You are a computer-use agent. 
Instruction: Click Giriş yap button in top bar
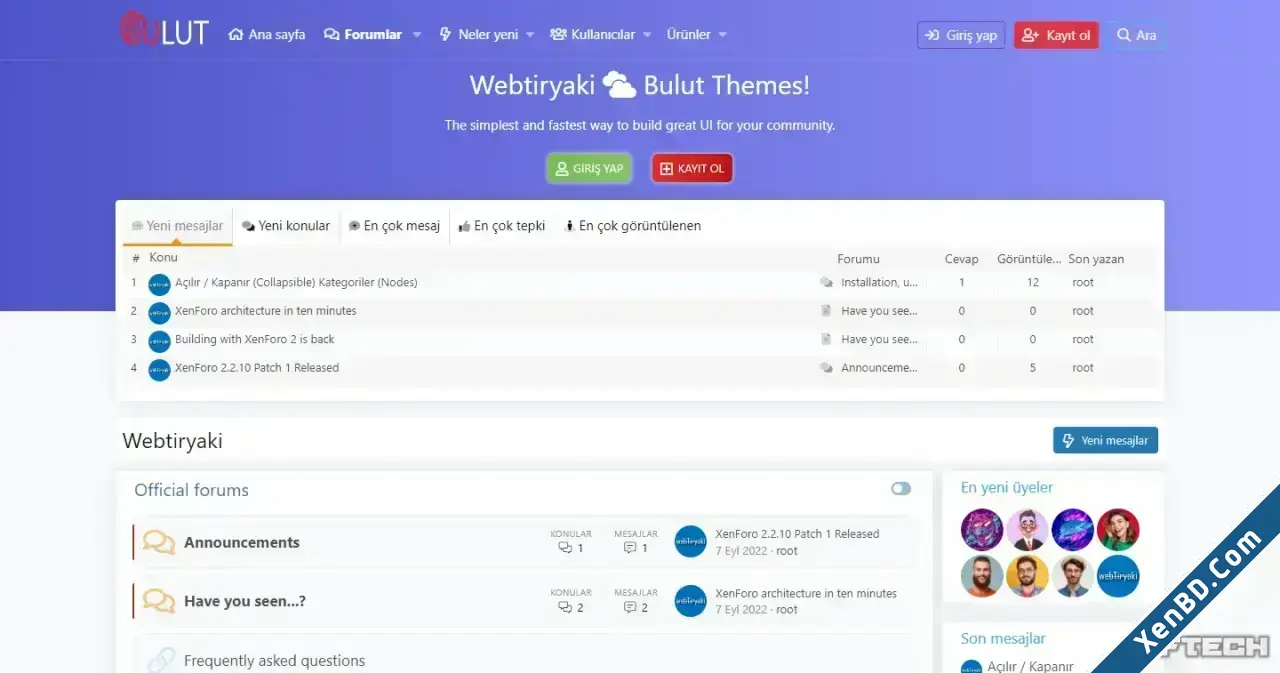click(961, 35)
